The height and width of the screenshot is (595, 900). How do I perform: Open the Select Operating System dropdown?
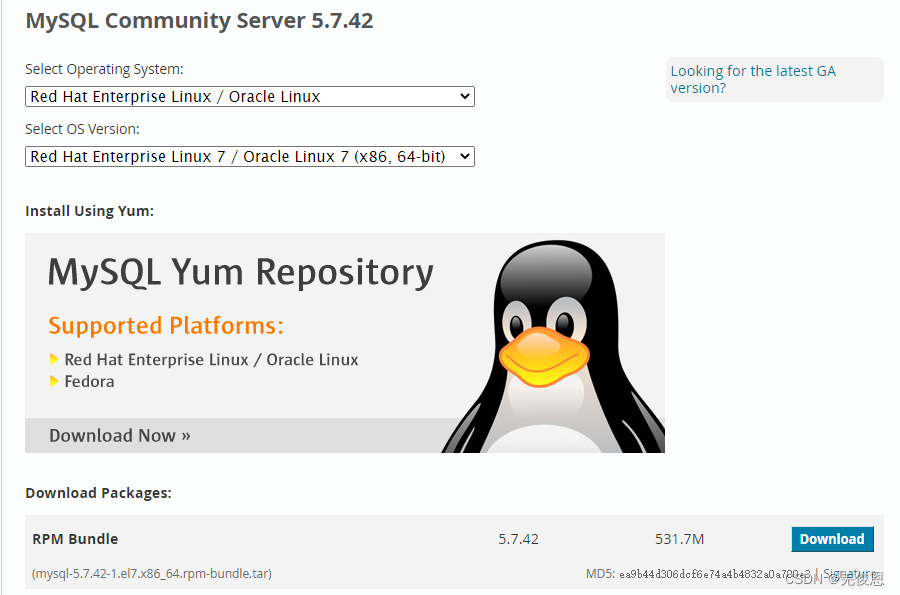pyautogui.click(x=250, y=96)
